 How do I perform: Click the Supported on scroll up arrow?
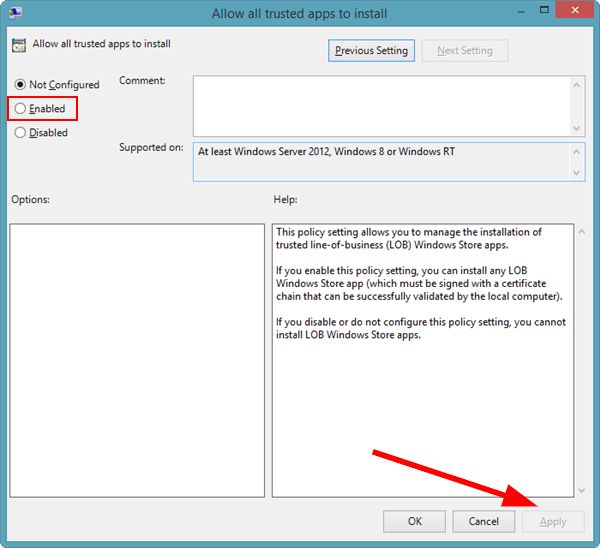click(x=577, y=152)
